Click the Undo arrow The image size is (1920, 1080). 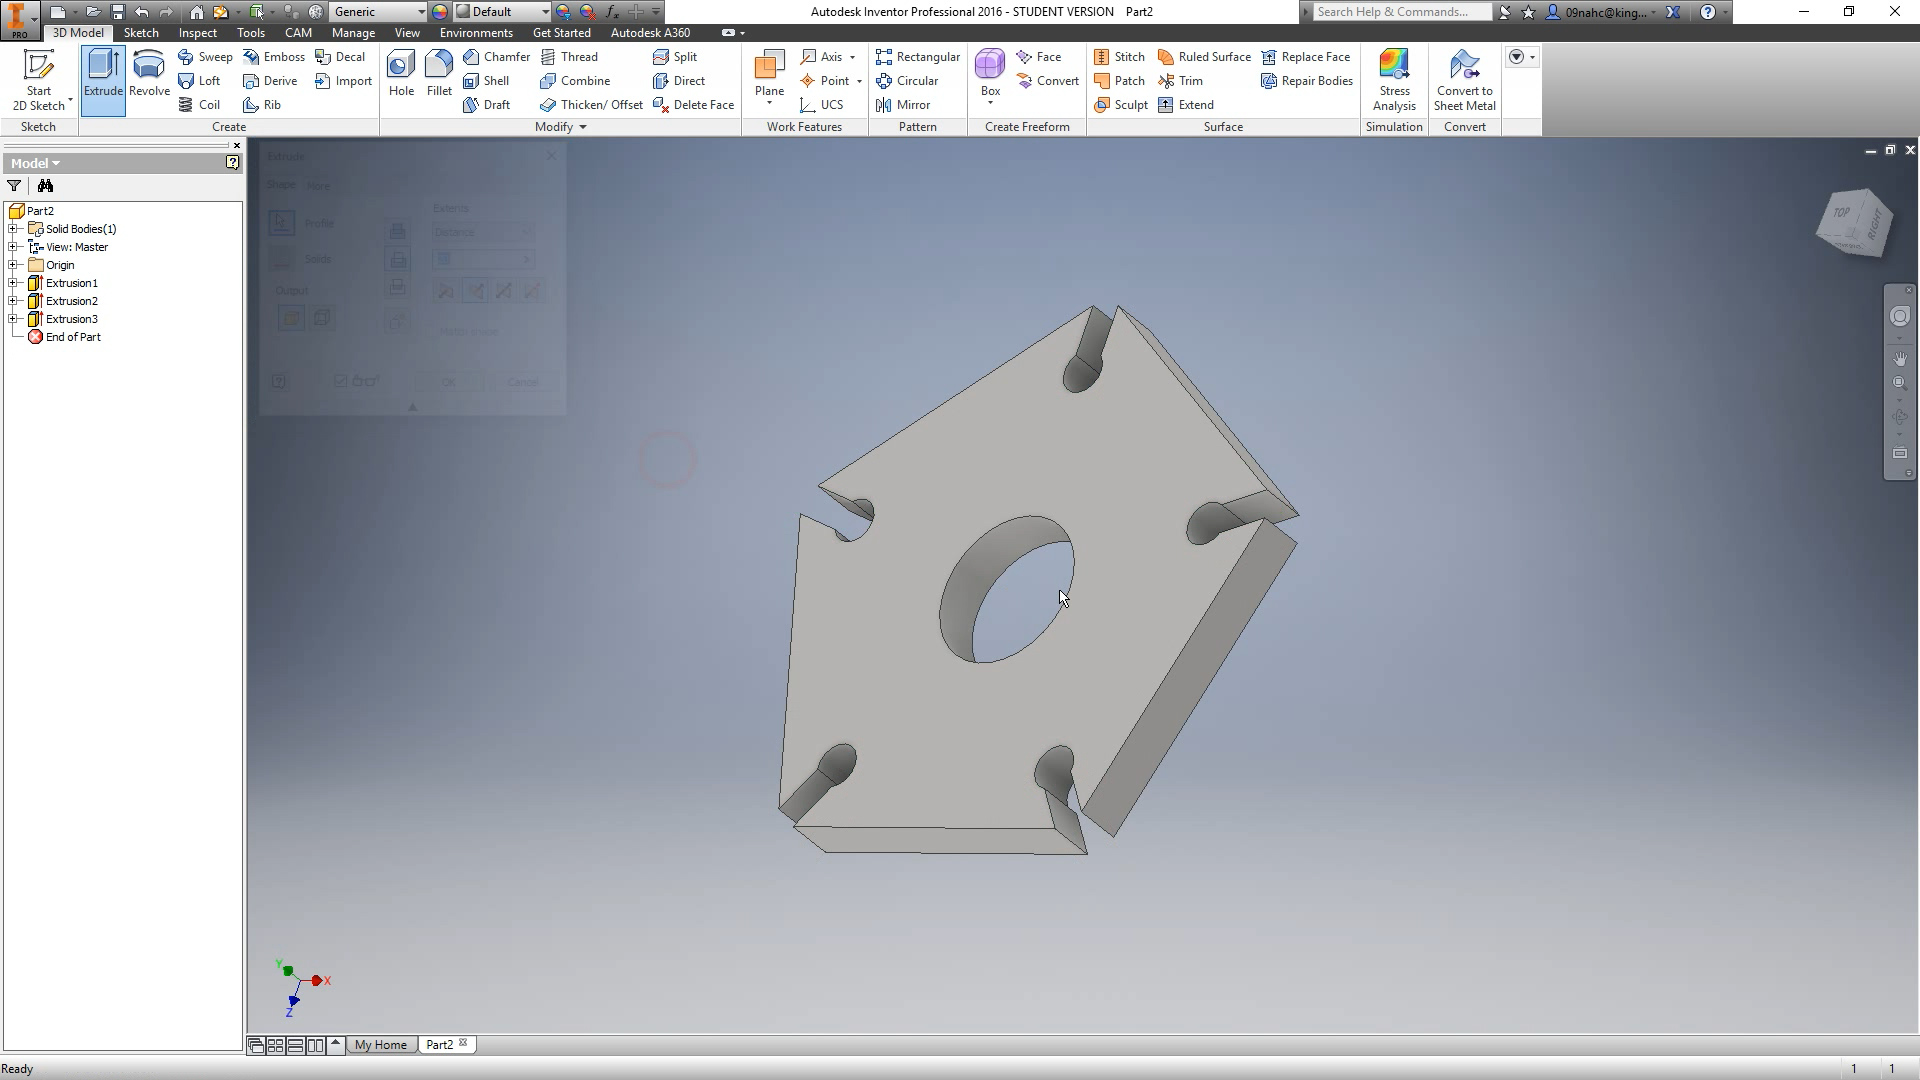(x=141, y=12)
